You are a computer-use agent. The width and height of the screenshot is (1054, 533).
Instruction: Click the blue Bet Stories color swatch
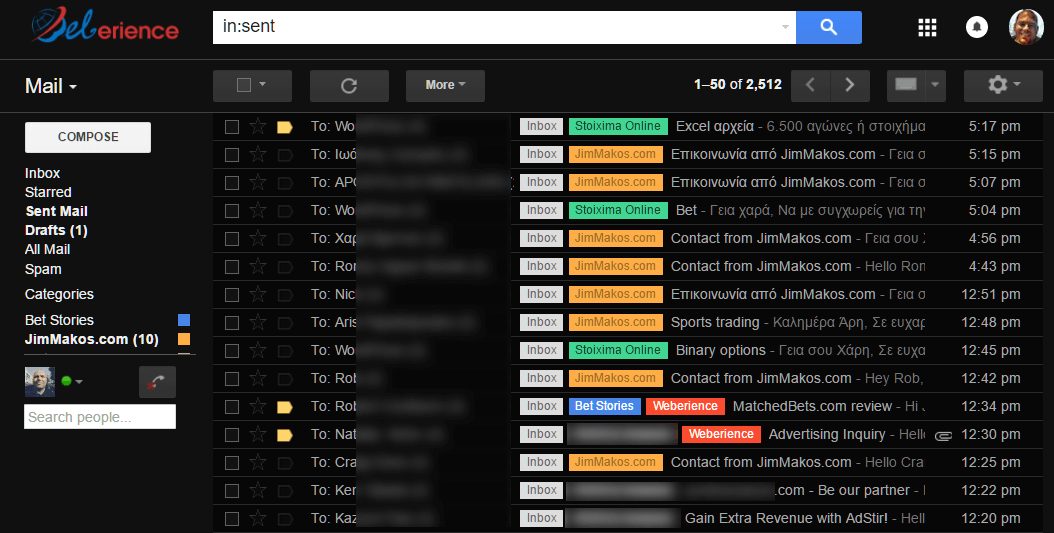184,320
